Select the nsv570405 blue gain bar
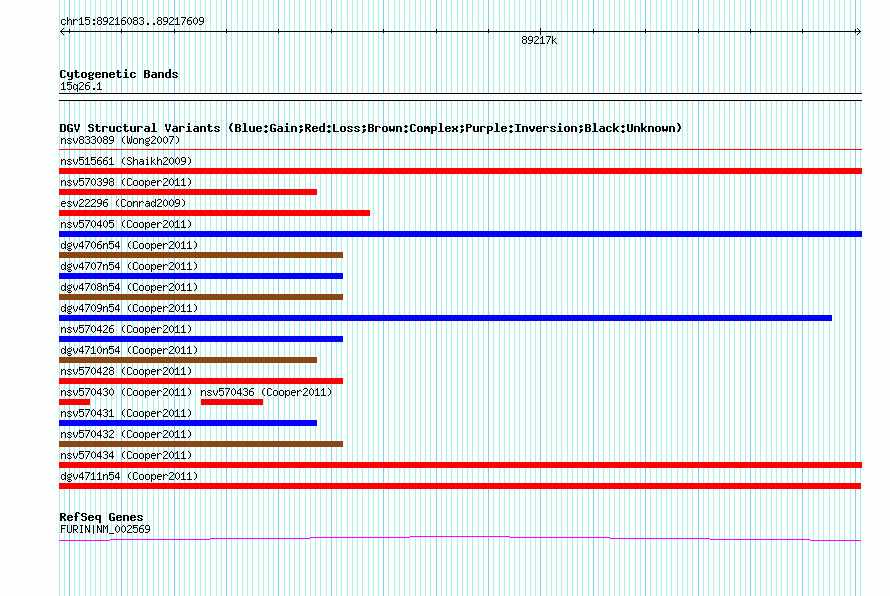 tap(460, 234)
